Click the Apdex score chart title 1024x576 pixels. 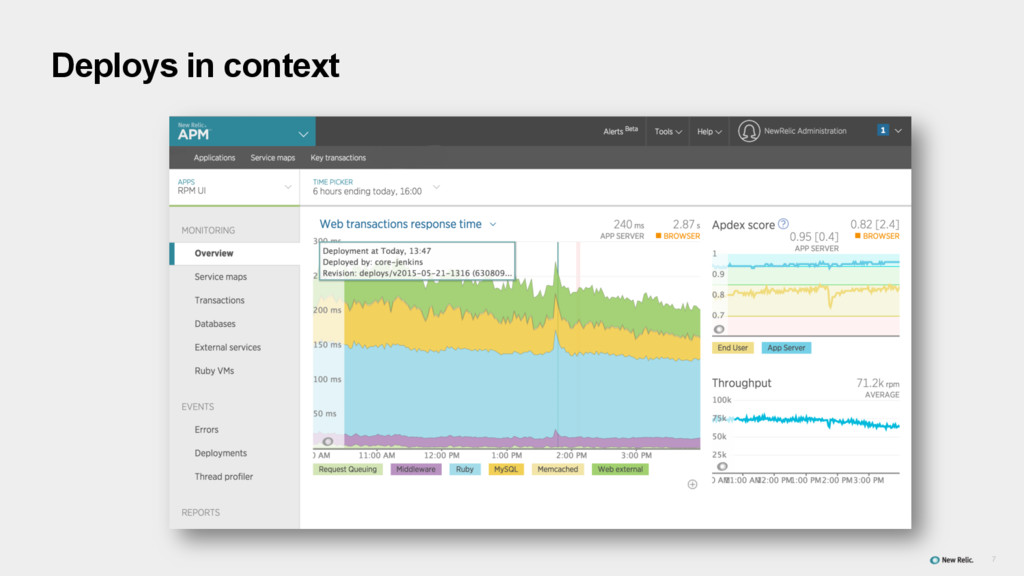point(743,225)
